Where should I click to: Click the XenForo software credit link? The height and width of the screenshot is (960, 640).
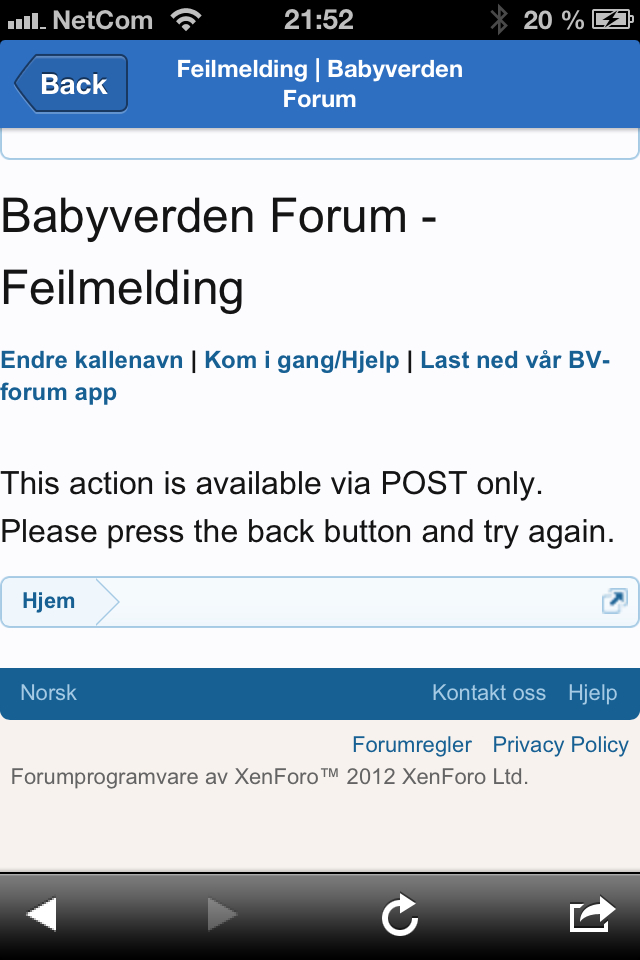tap(268, 776)
